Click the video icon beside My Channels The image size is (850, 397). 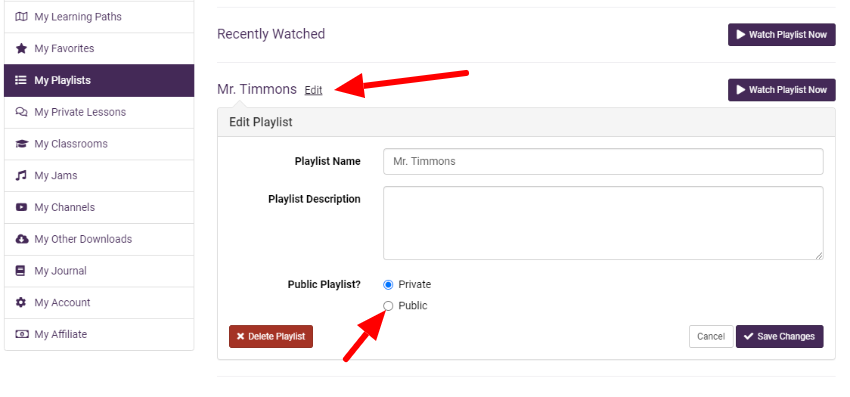click(21, 207)
